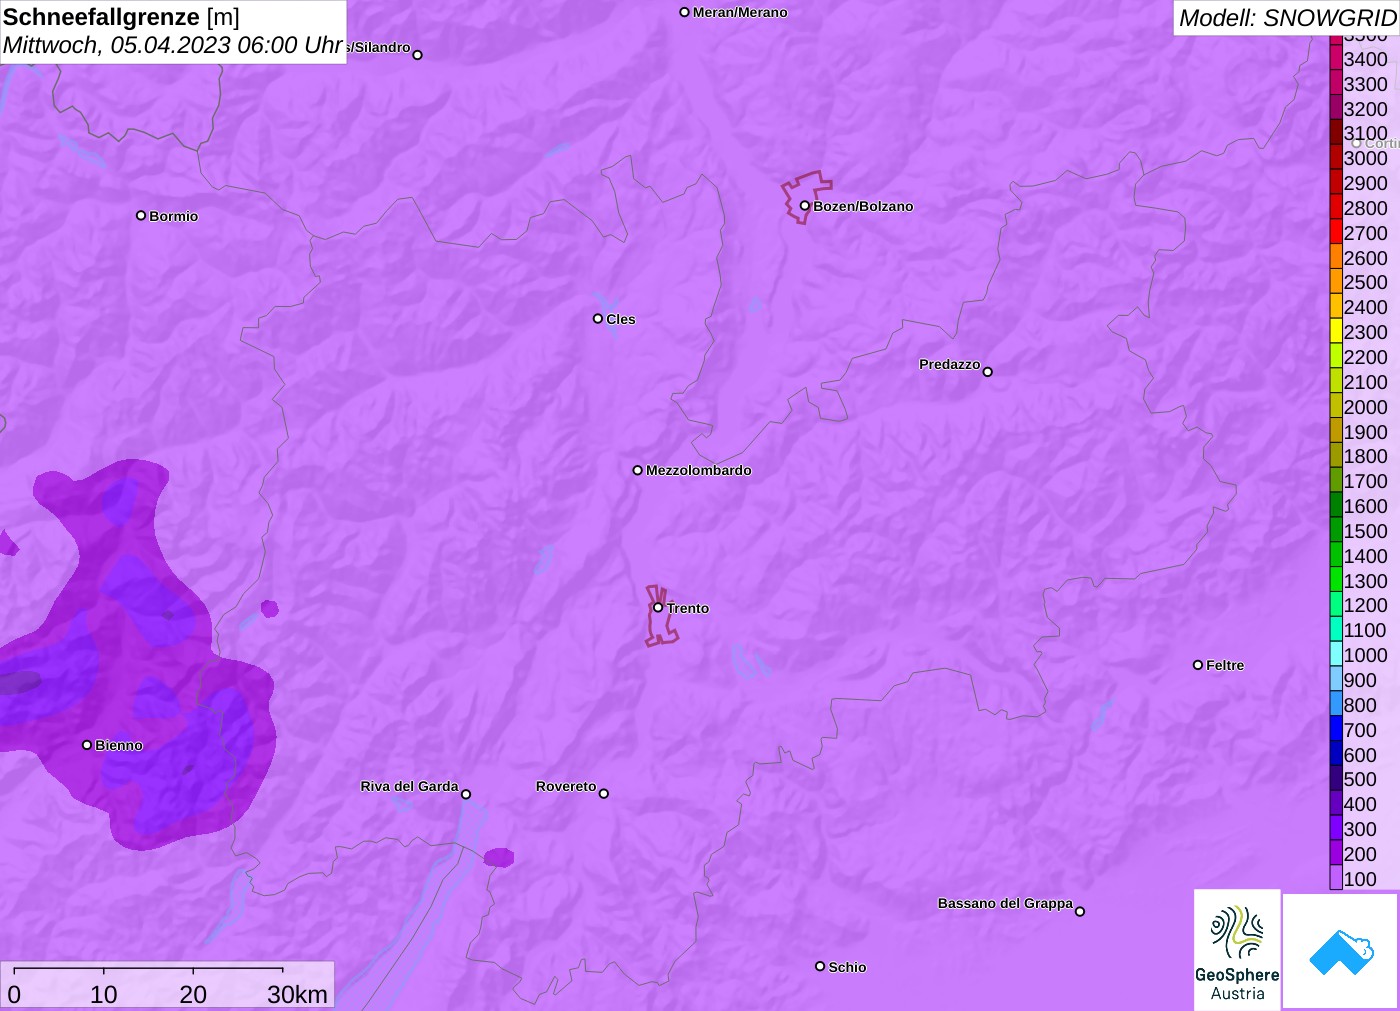Select the Bozen/Bolzano location marker

(x=805, y=206)
